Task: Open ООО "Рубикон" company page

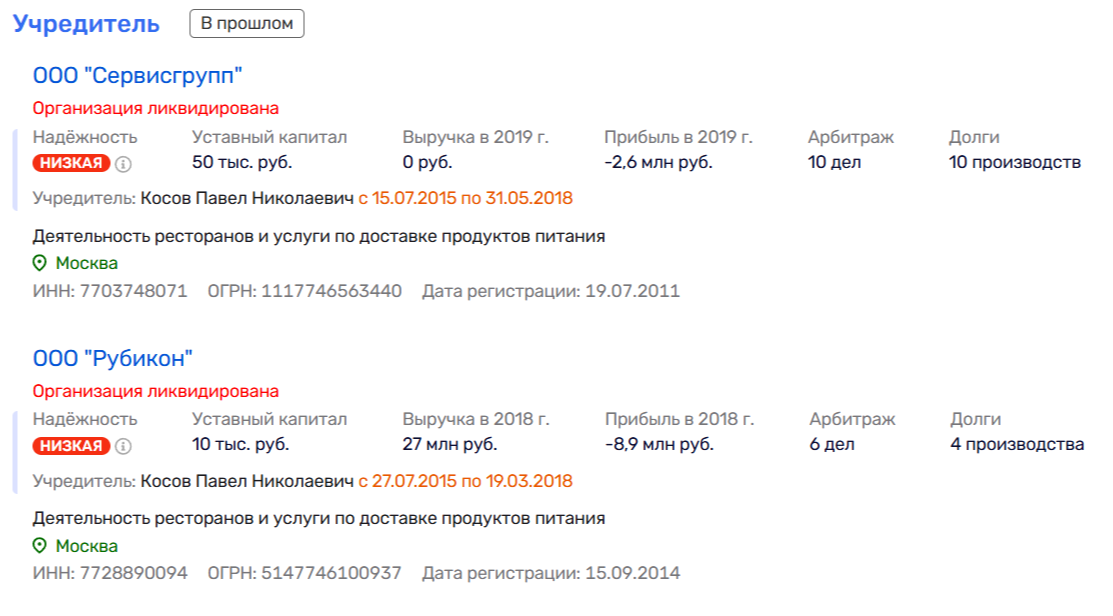Action: [x=113, y=358]
